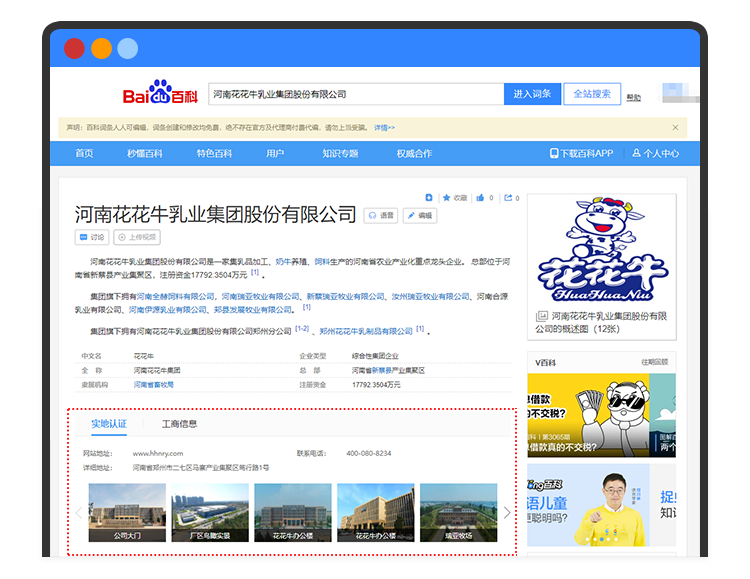The image size is (750, 579).
Task: Close the yellow notice banner
Action: pos(675,127)
